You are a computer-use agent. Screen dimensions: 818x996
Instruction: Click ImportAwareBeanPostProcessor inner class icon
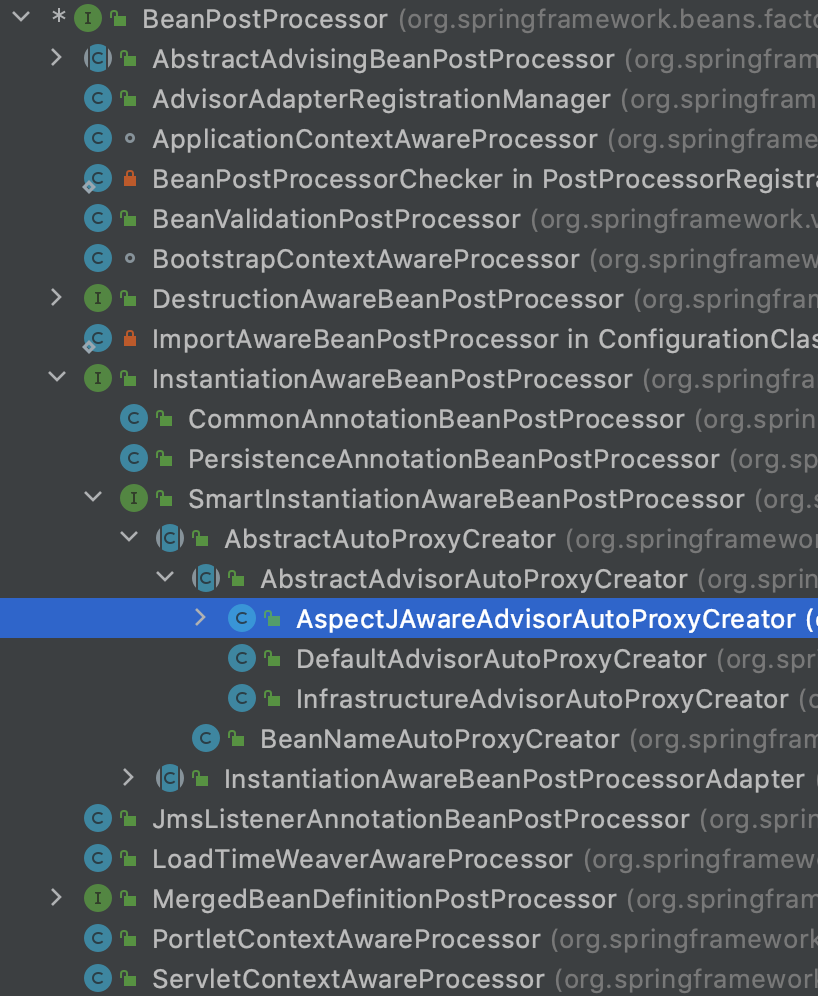click(98, 339)
